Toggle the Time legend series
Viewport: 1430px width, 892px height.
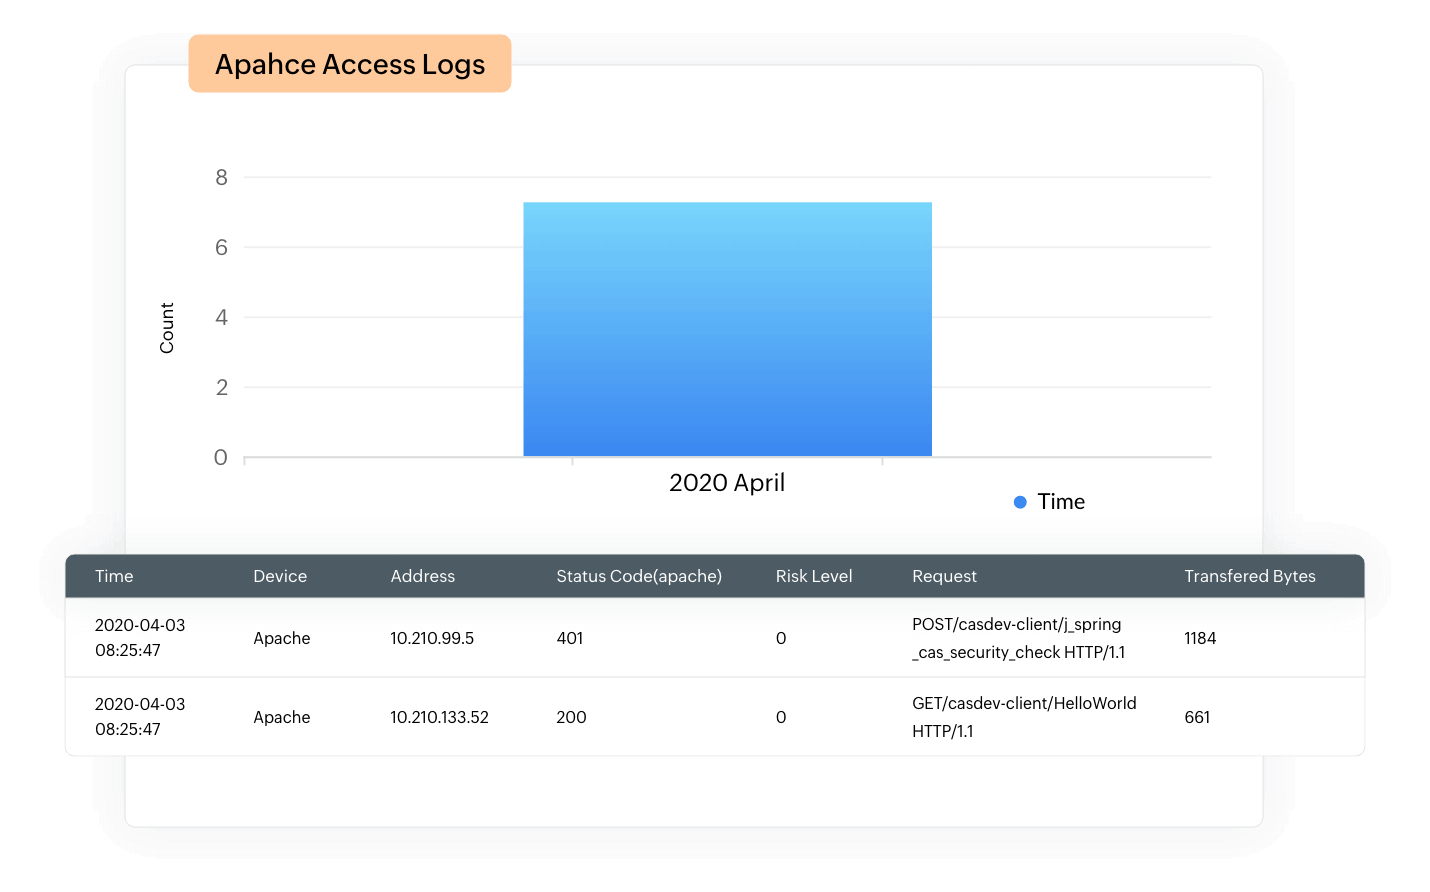1060,502
